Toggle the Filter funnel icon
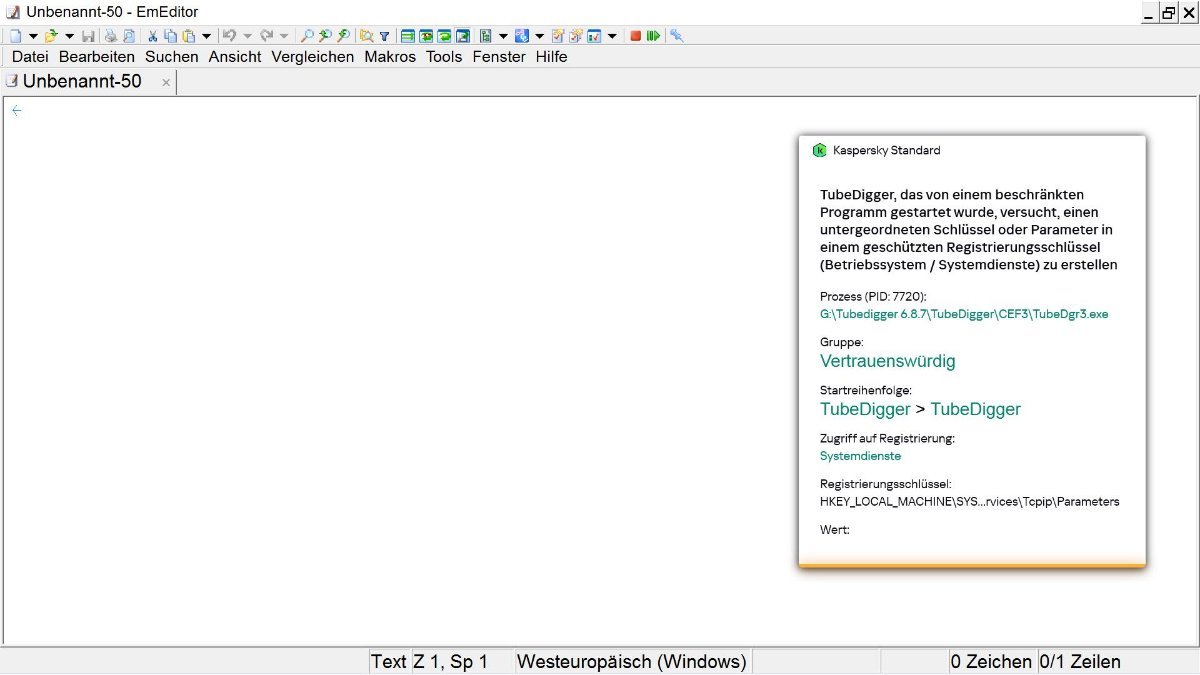1200x675 pixels. pos(385,36)
